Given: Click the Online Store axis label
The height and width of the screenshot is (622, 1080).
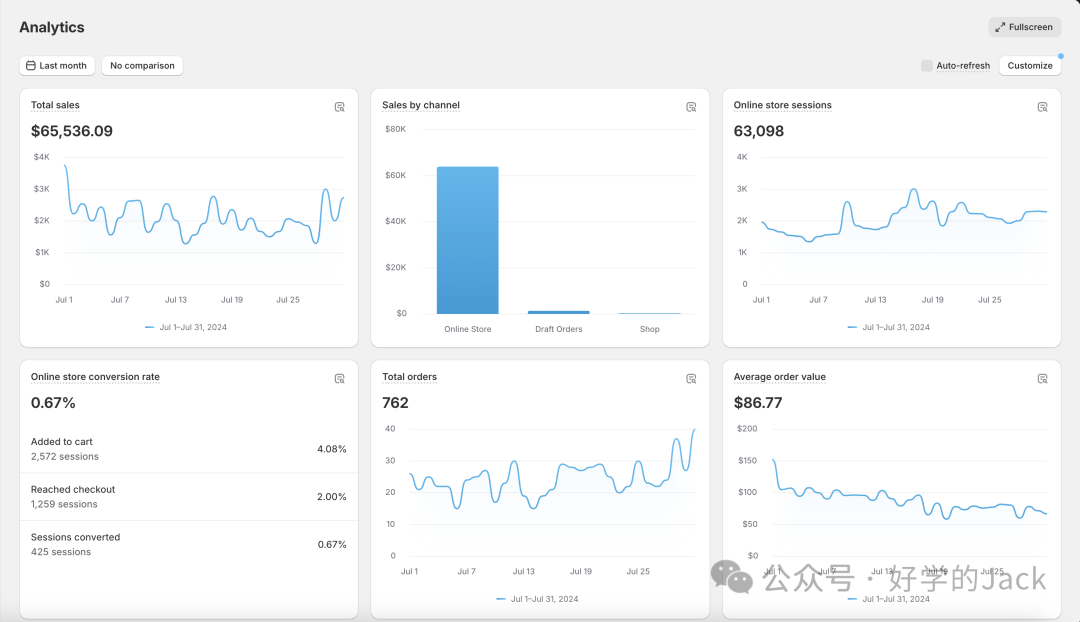Looking at the screenshot, I should pos(468,329).
